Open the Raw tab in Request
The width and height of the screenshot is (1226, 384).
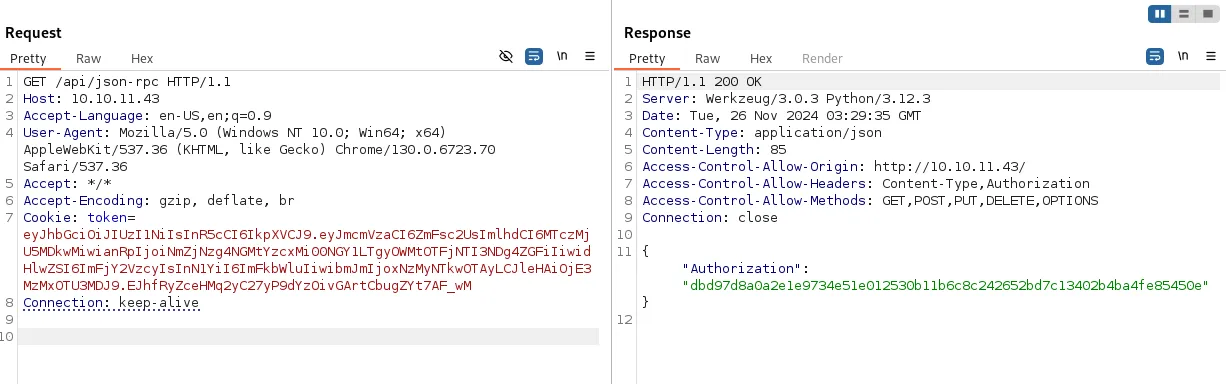[x=88, y=59]
